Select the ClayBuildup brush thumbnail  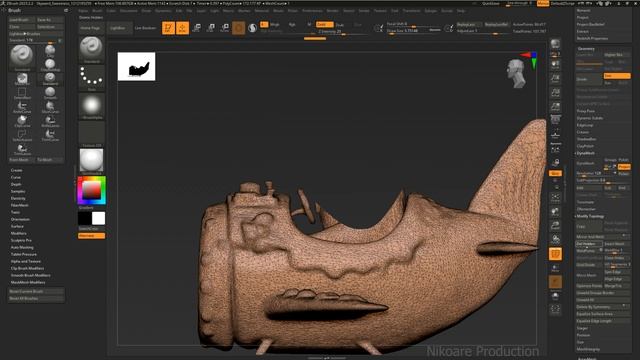50,64
